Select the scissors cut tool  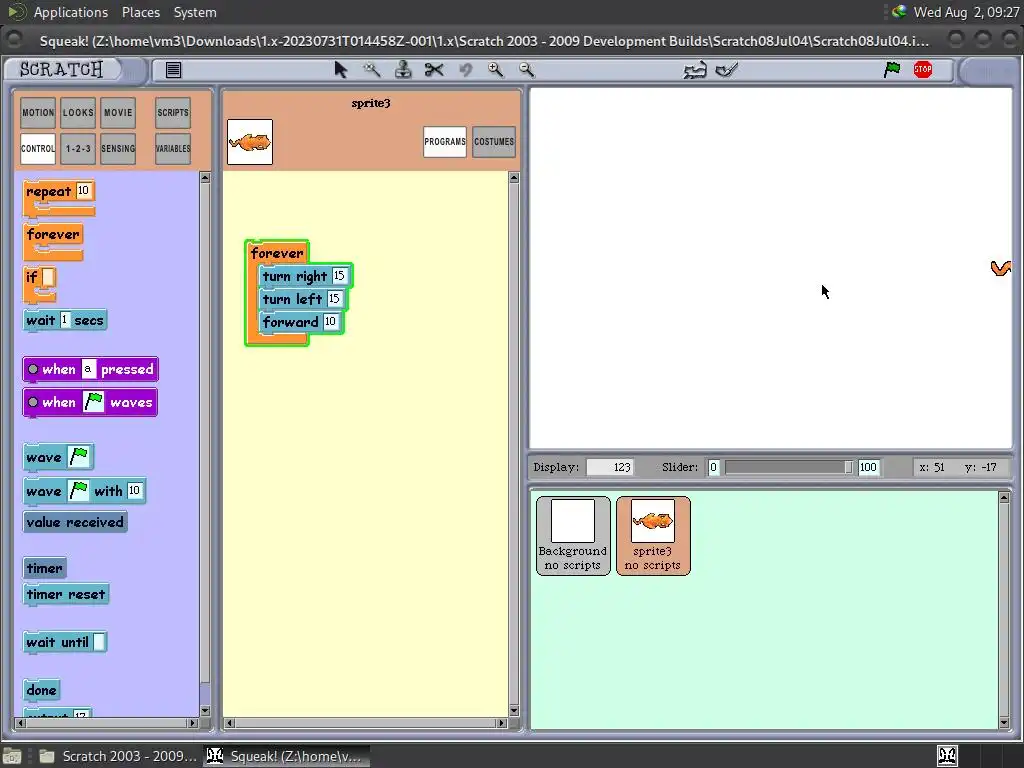tap(434, 70)
